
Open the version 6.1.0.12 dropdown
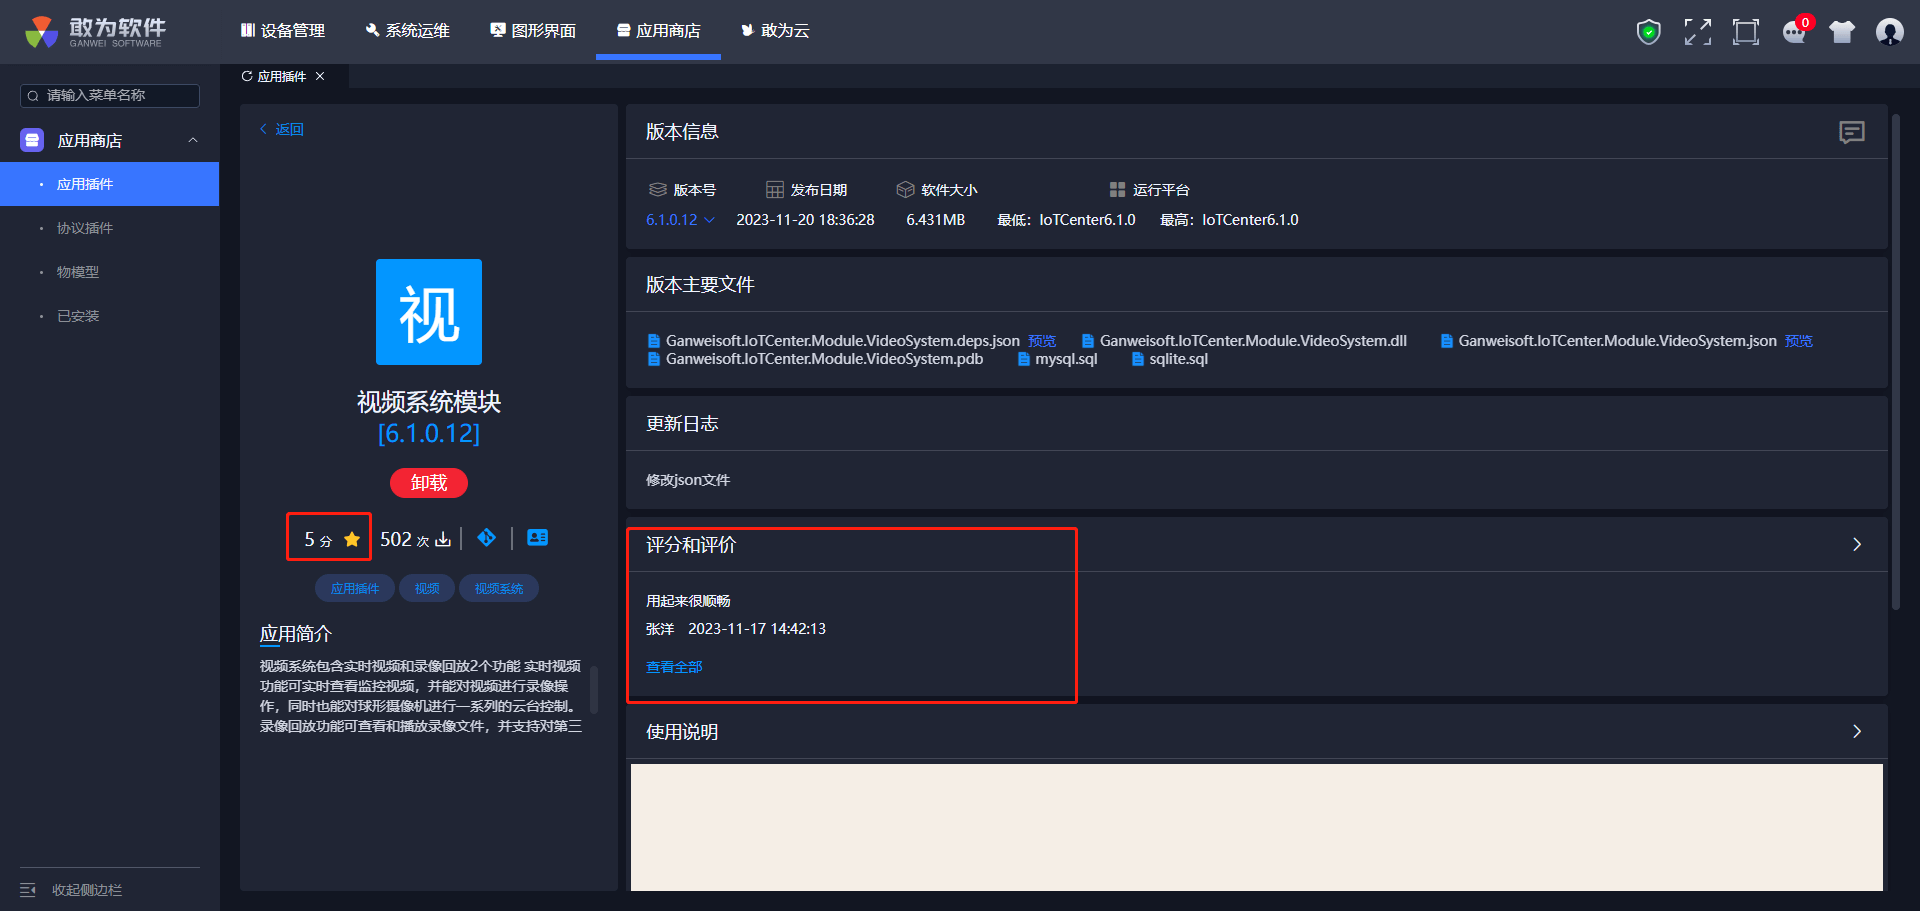tap(680, 220)
